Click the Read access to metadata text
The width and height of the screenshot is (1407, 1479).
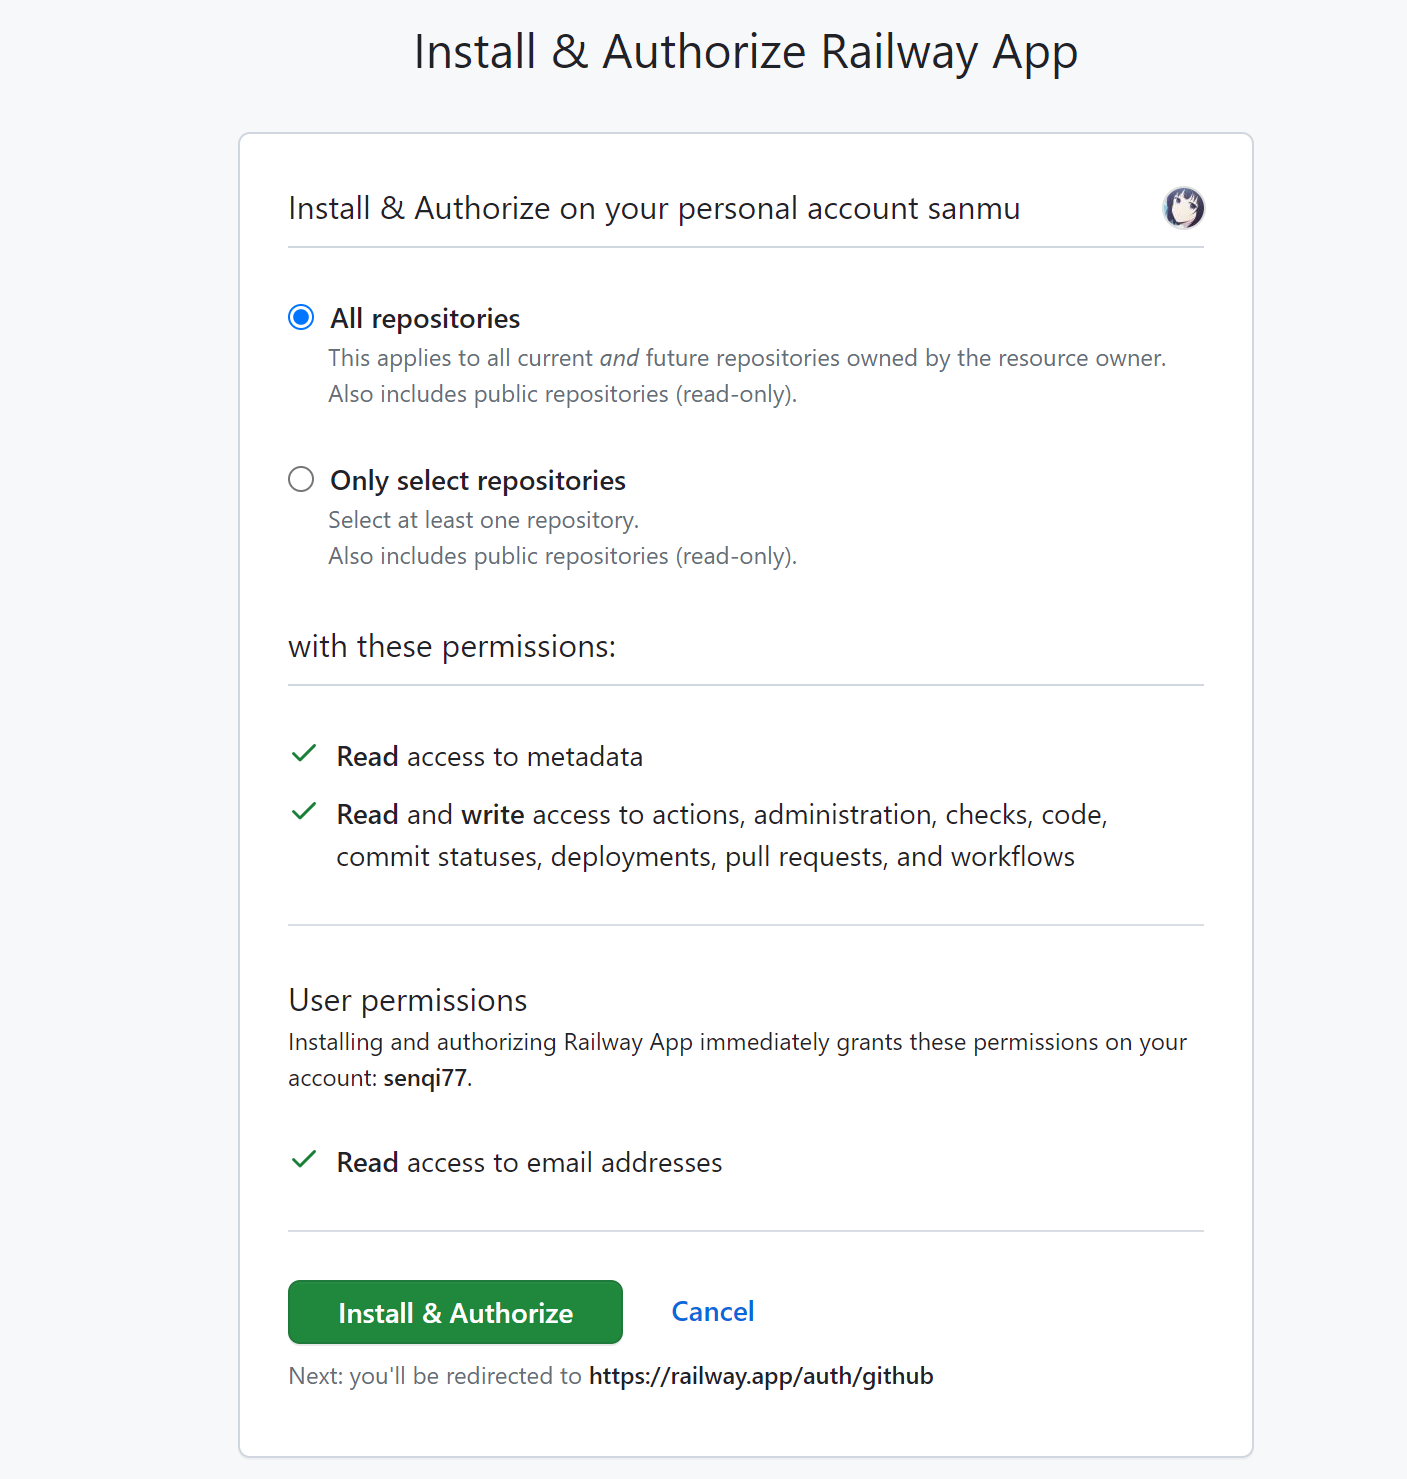point(490,756)
